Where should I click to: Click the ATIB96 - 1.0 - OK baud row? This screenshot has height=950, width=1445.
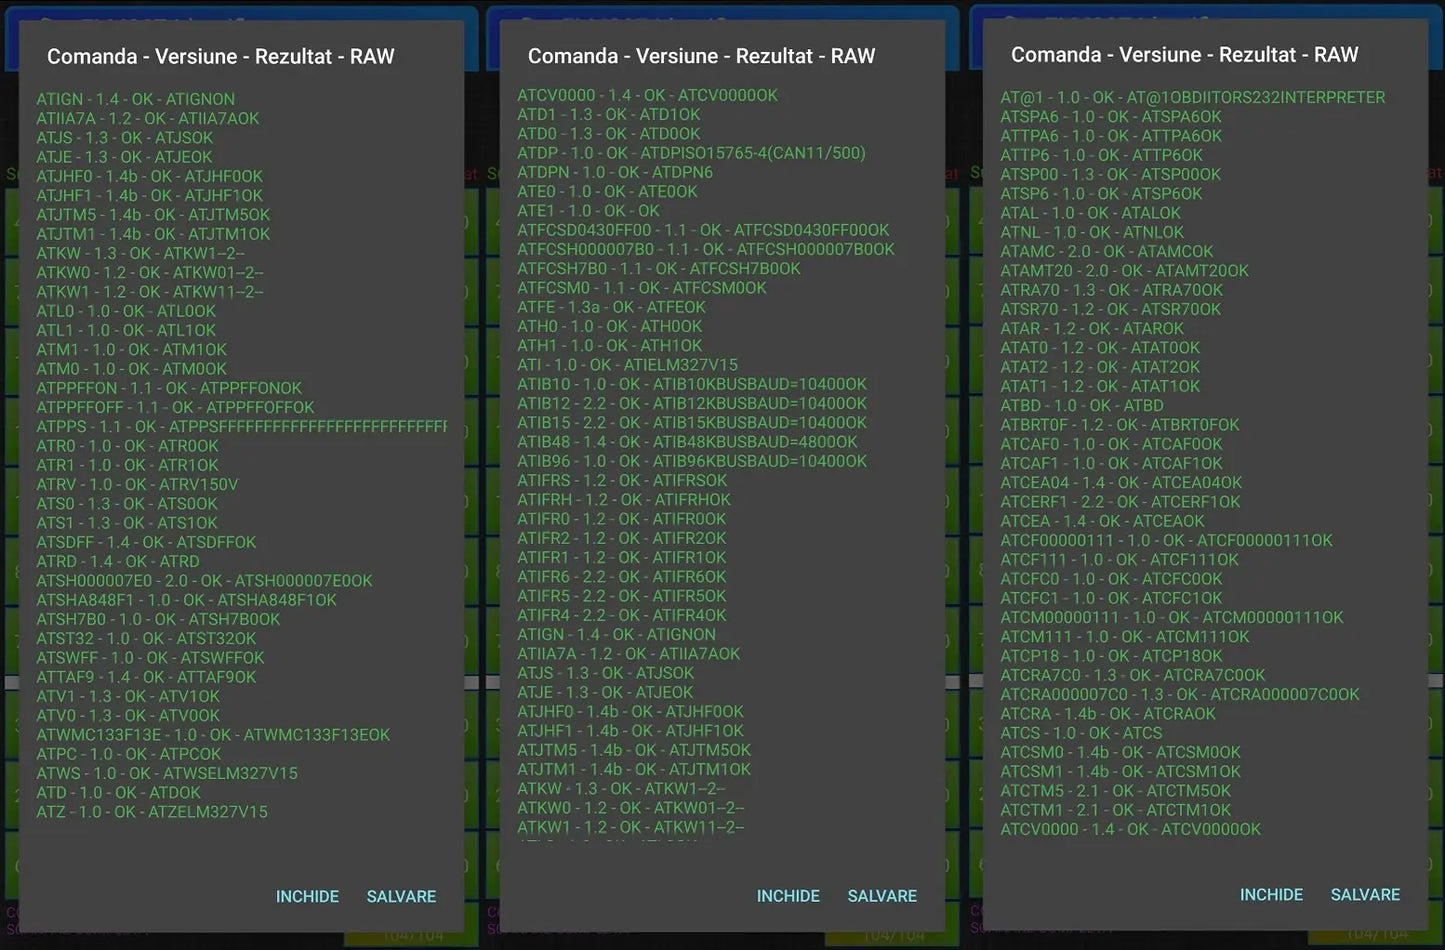692,461
